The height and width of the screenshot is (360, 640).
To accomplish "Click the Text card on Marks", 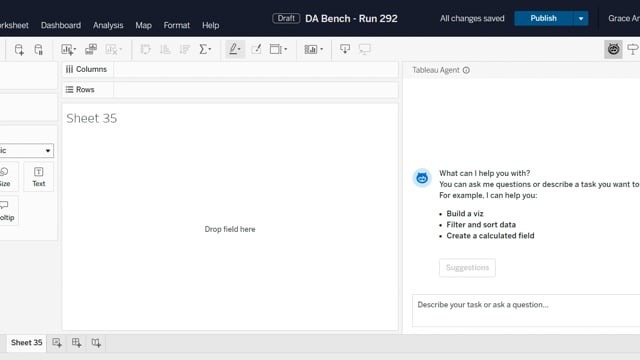I will tap(39, 177).
